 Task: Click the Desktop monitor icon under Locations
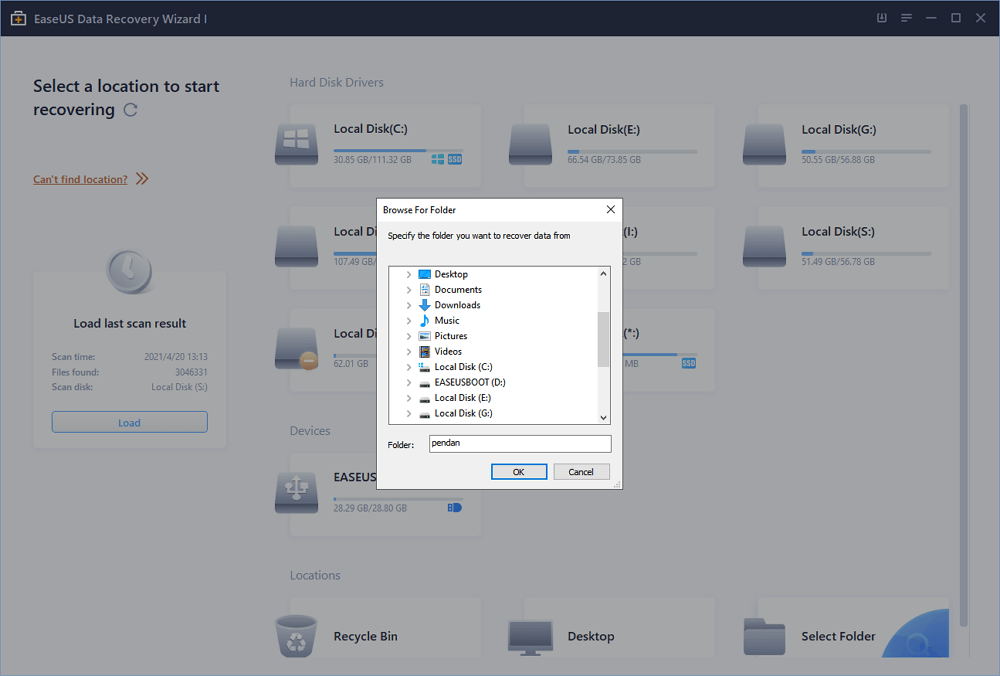click(530, 638)
